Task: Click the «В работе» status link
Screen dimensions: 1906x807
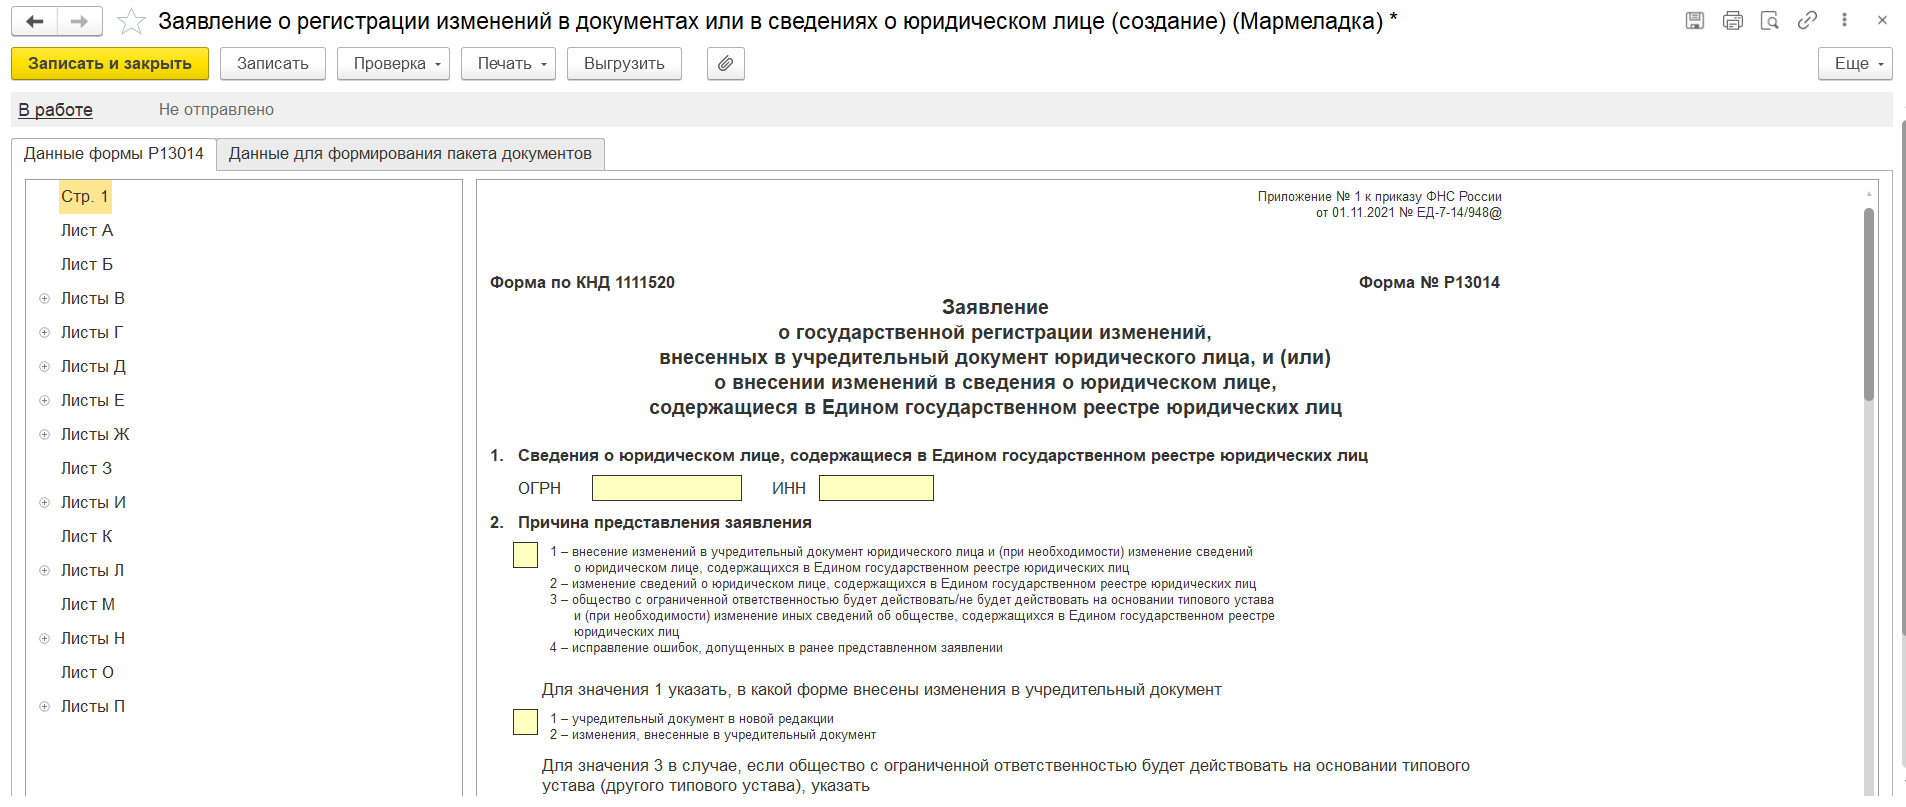Action: tap(56, 110)
